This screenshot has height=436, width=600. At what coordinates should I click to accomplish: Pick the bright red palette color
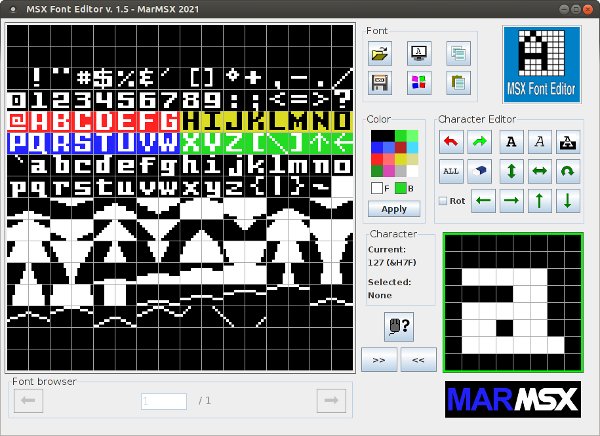pyautogui.click(x=377, y=159)
